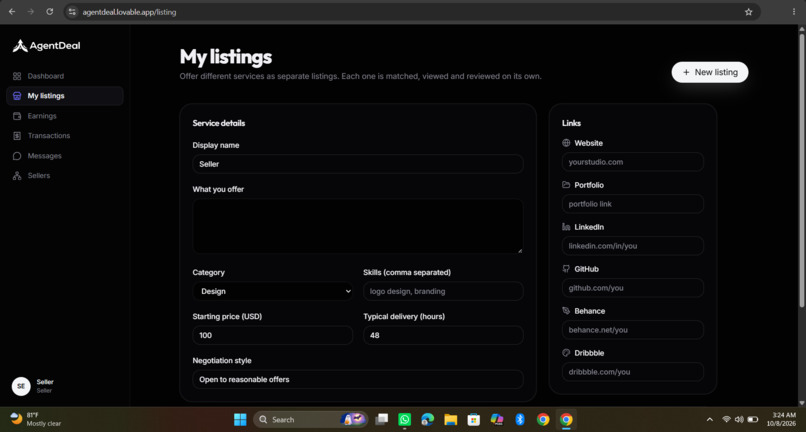The height and width of the screenshot is (432, 806).
Task: Click the Earnings wallet icon
Action: pos(17,116)
